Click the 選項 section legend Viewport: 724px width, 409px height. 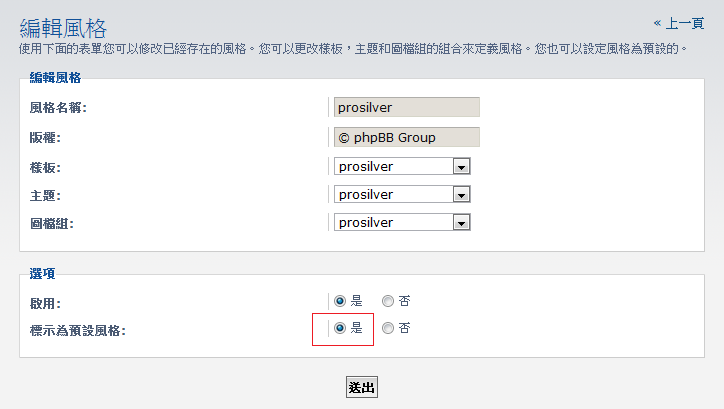[x=43, y=274]
